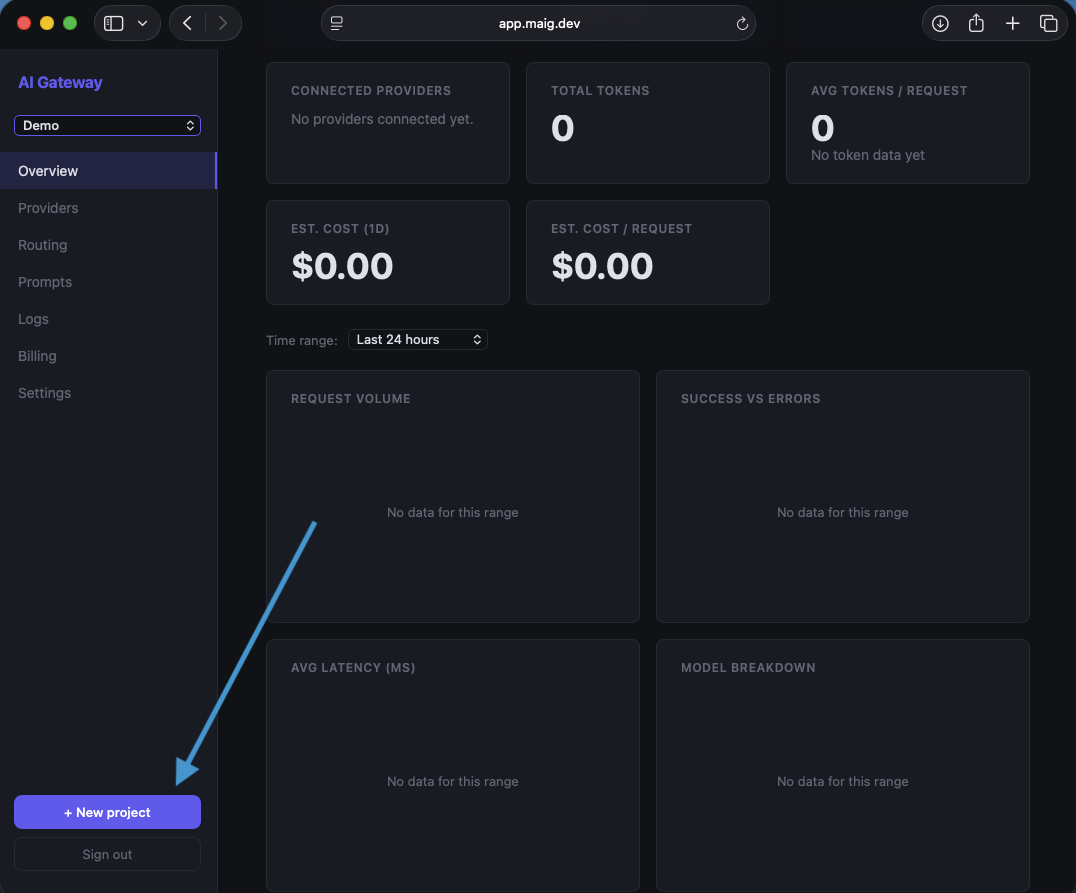1076x893 pixels.
Task: Open the Prompts page
Action: (x=45, y=282)
